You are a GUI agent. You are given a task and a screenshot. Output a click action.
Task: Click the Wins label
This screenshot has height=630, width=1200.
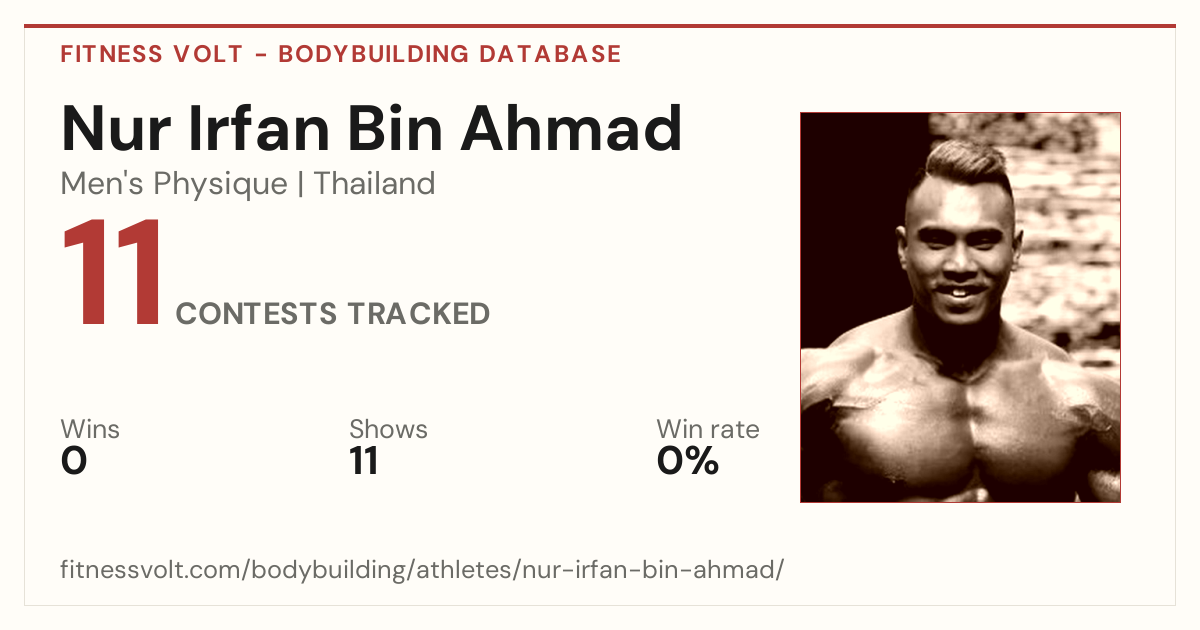90,430
